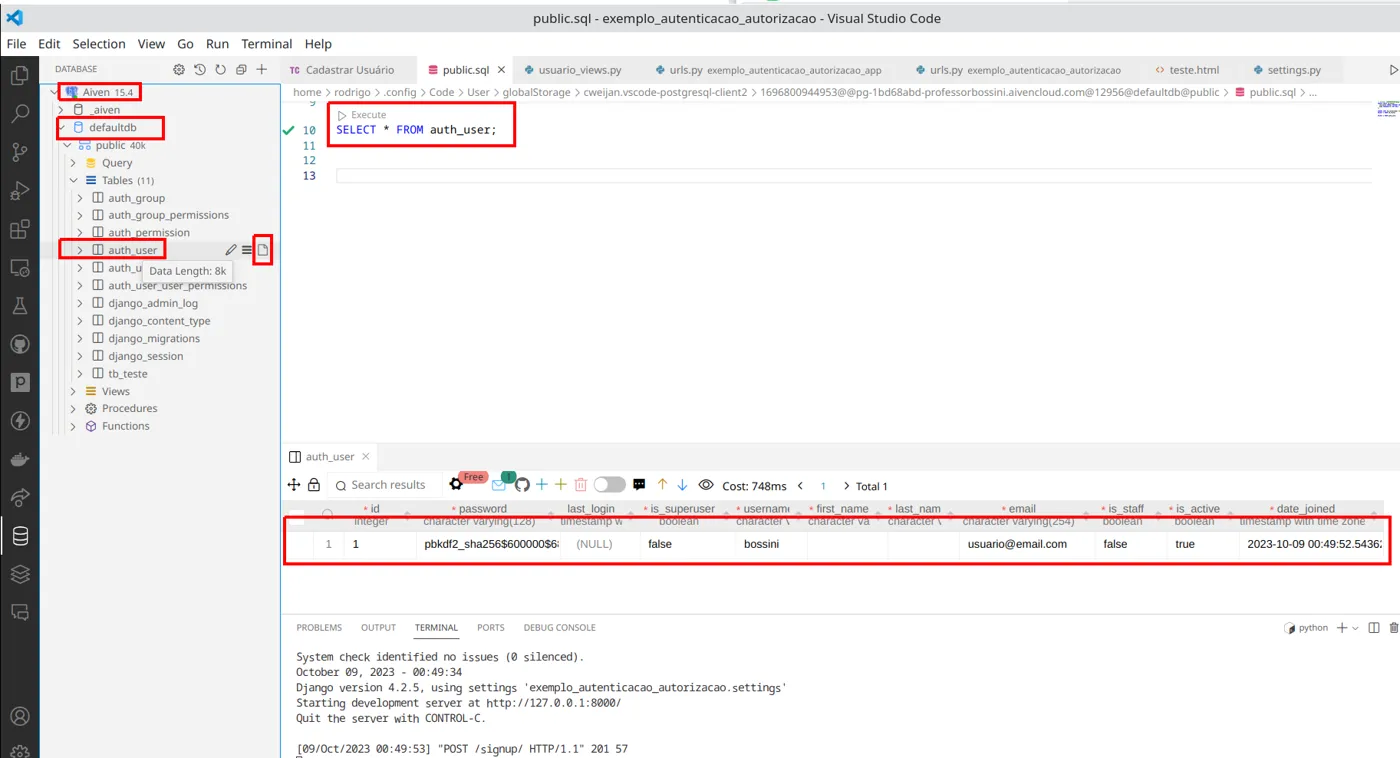Click the pencil icon on auth_user row
The height and width of the screenshot is (758, 1400).
[x=231, y=250]
